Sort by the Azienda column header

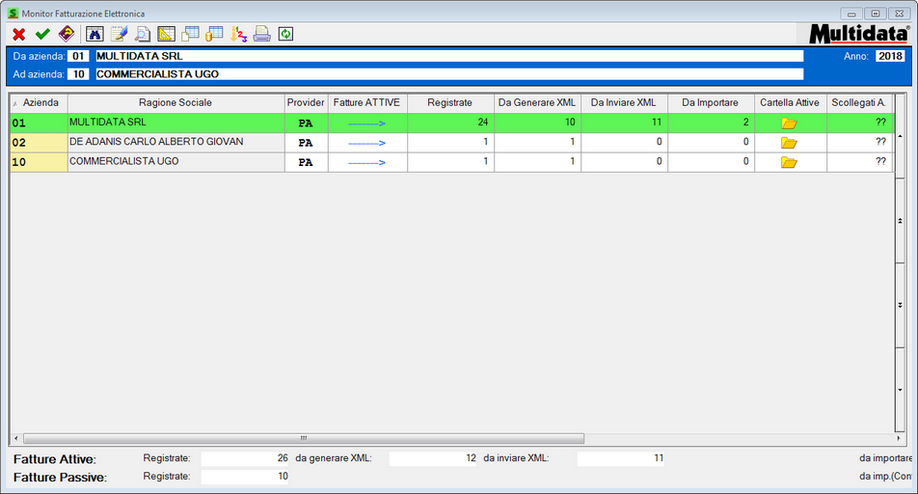tap(39, 103)
